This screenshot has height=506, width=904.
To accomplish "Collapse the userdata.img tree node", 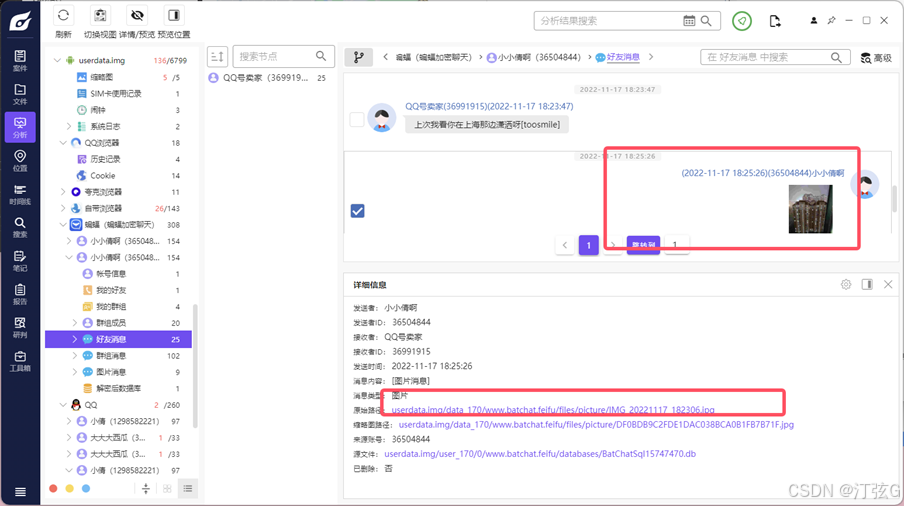I will (x=57, y=60).
